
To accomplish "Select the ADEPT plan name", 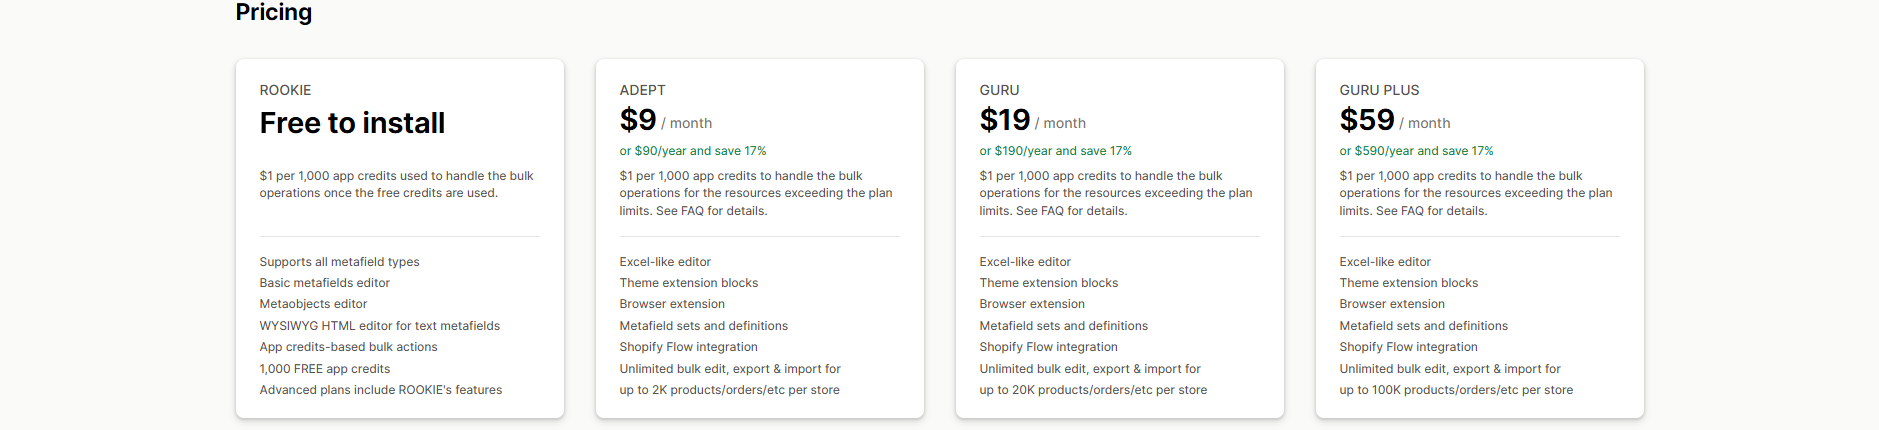I will pos(642,90).
